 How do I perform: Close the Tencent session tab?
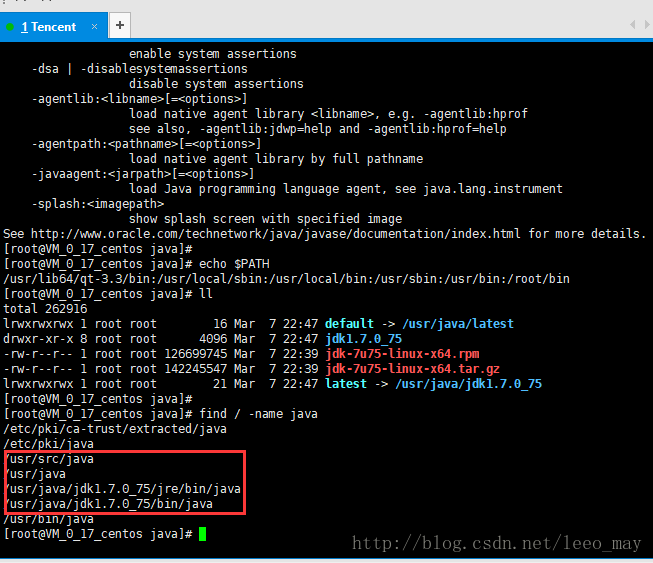(95, 27)
